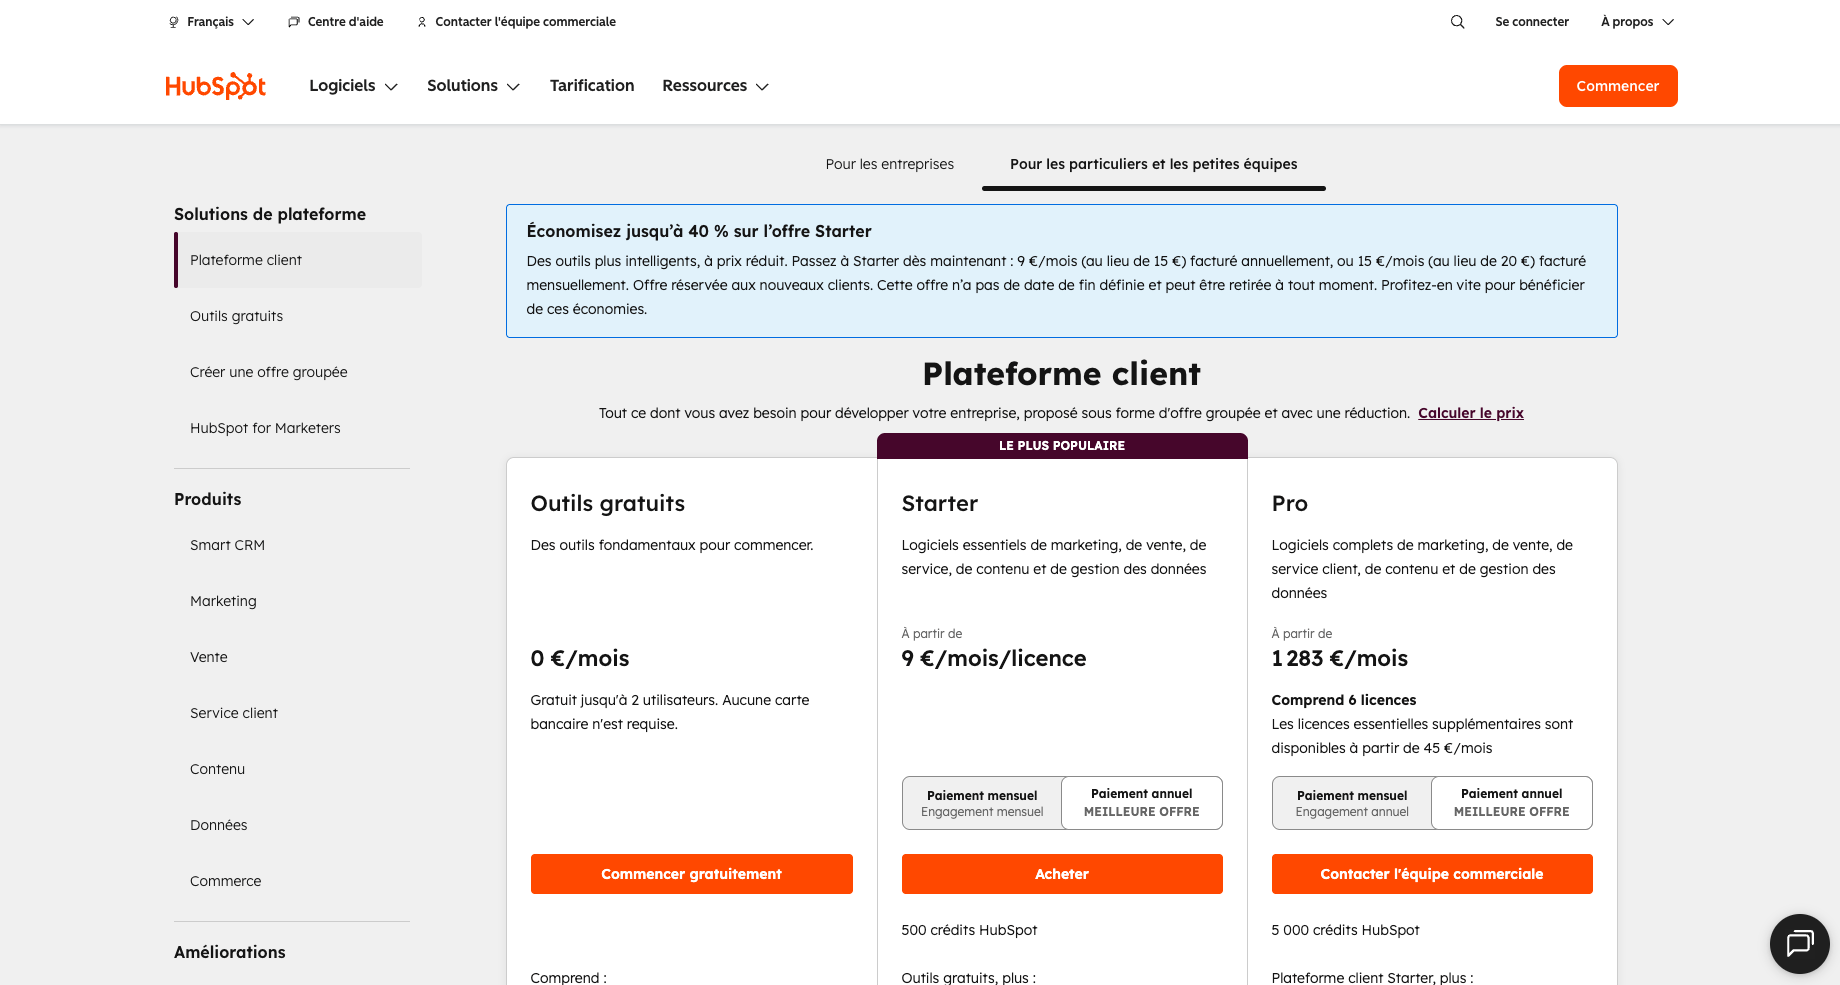
Task: Open the chat widget bubble
Action: click(x=1799, y=943)
